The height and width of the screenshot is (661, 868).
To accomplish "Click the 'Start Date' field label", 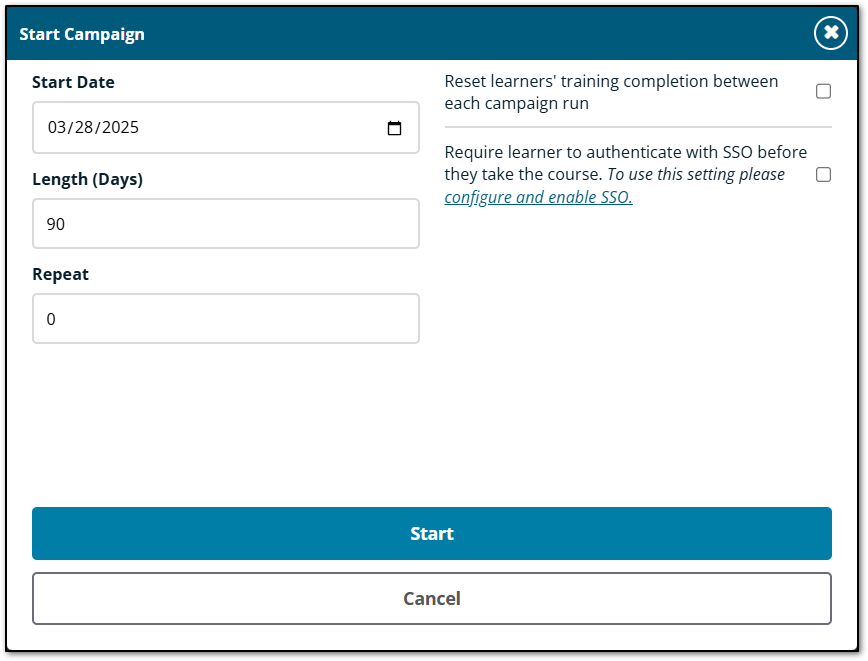I will click(73, 83).
